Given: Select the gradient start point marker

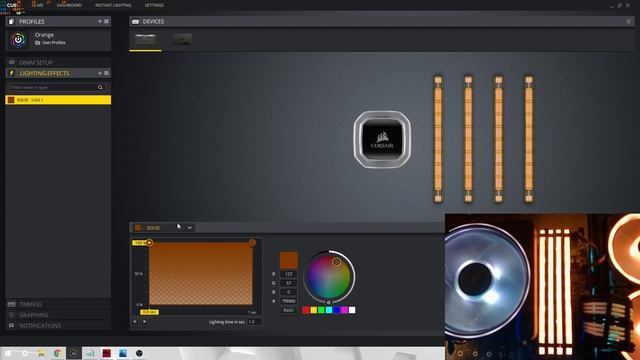Looking at the screenshot, I should (149, 242).
